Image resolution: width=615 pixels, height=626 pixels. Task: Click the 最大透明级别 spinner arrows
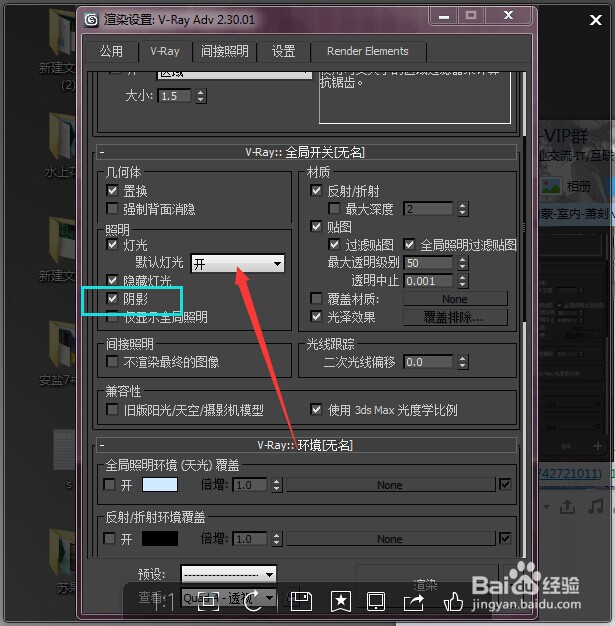(x=462, y=263)
